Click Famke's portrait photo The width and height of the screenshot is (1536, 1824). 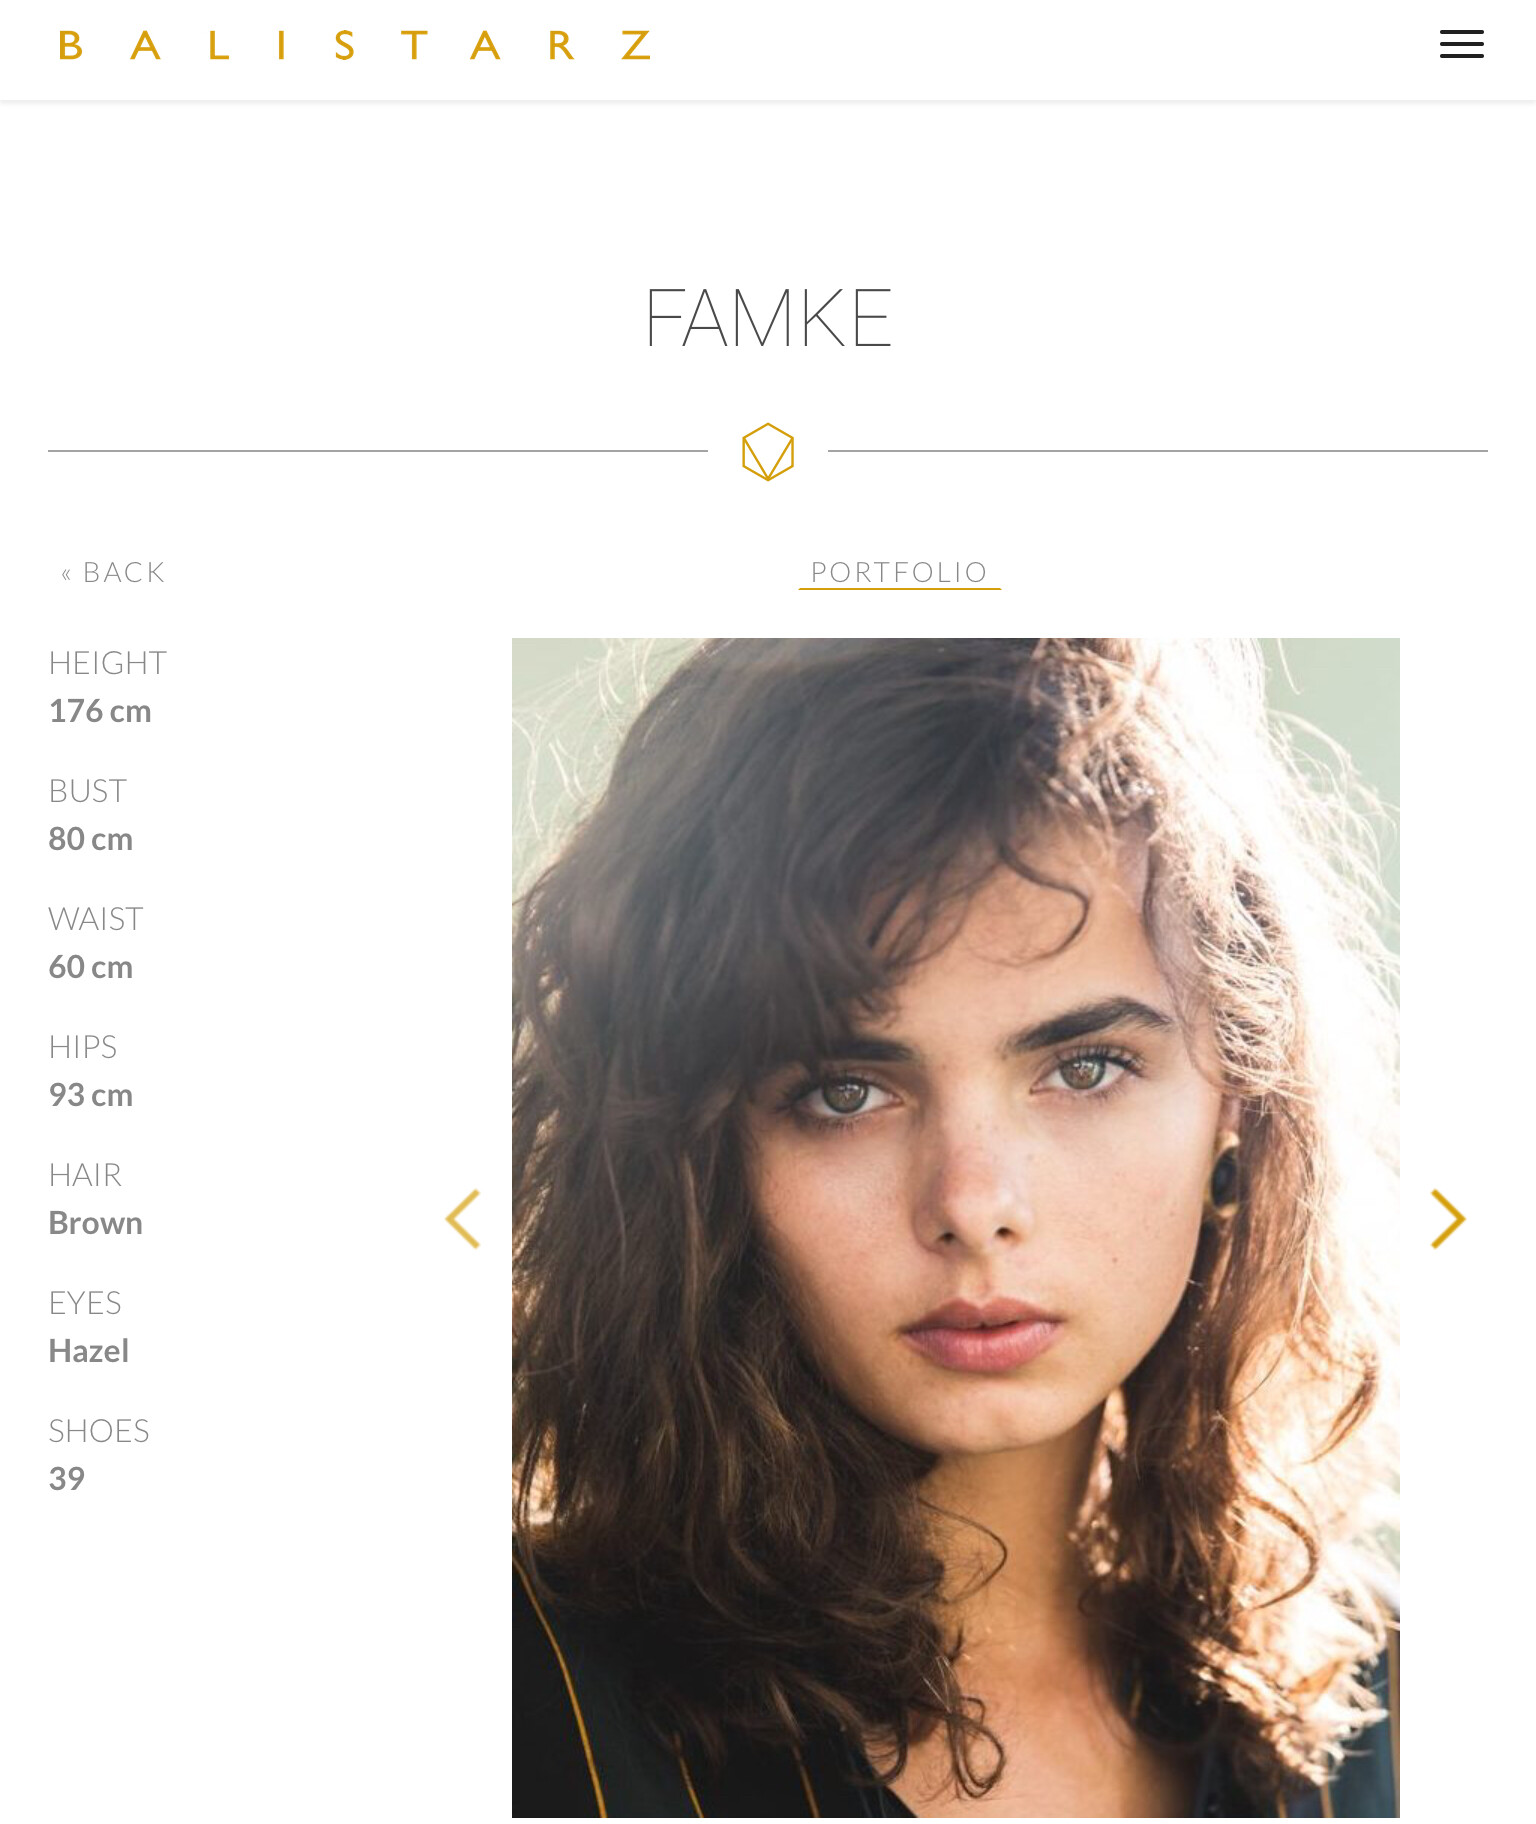pyautogui.click(x=956, y=1228)
